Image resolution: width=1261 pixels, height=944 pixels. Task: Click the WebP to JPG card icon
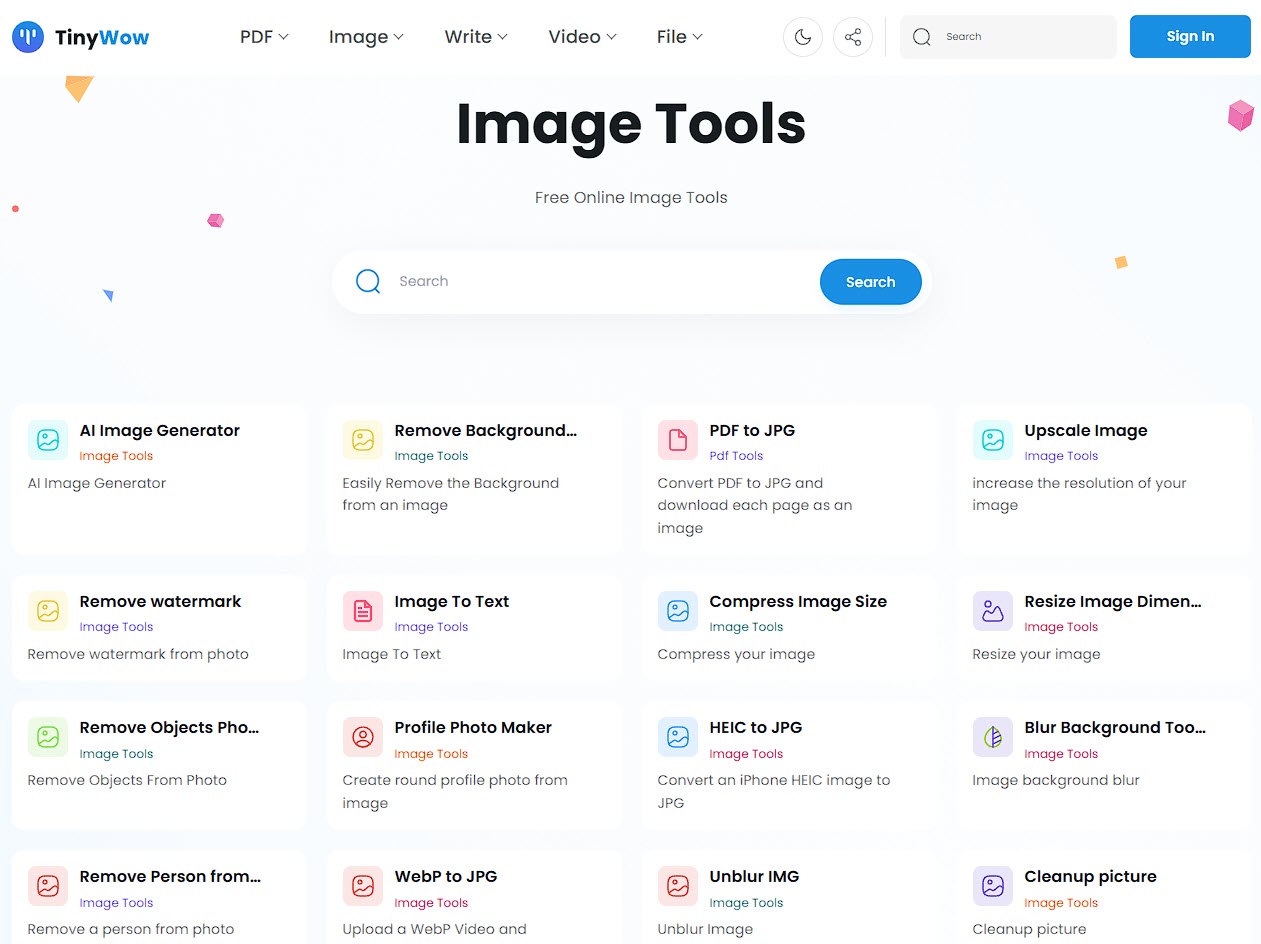pyautogui.click(x=363, y=886)
